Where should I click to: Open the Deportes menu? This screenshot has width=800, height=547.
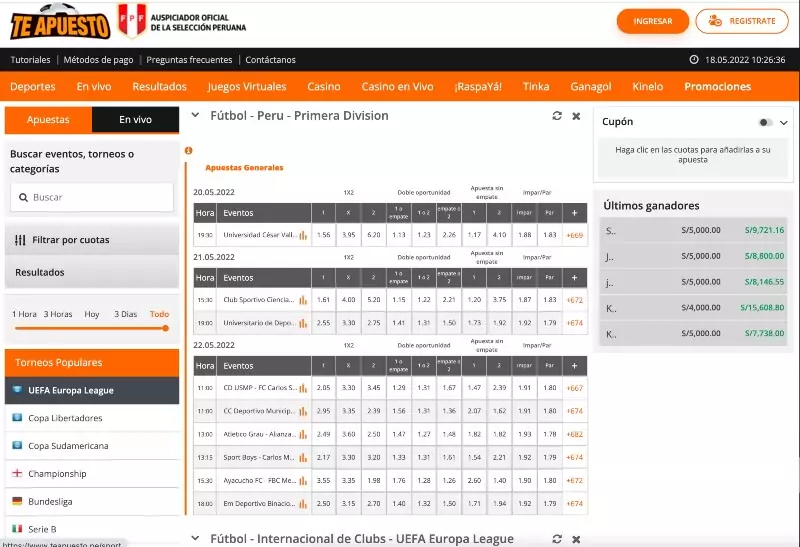33,86
